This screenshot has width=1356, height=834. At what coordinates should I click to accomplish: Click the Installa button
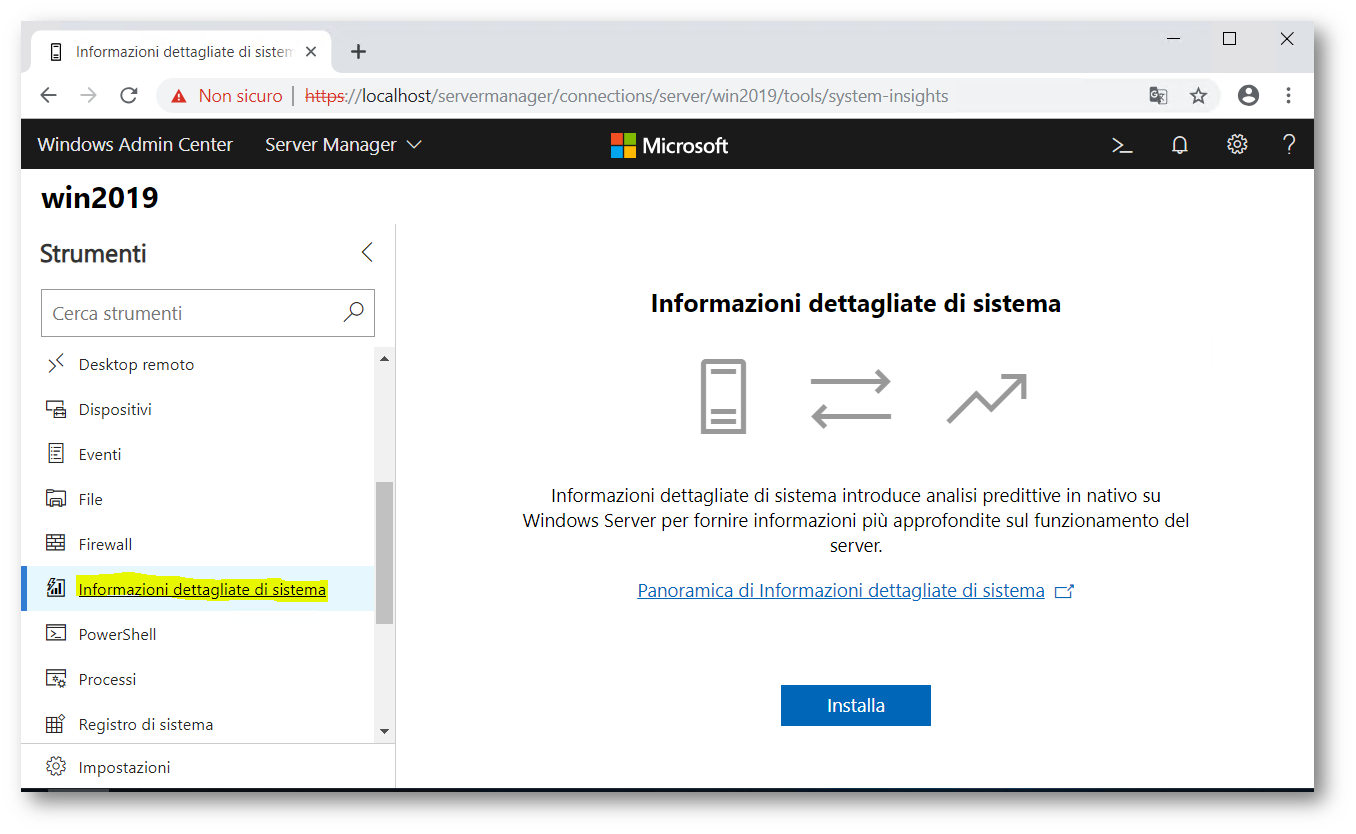coord(855,705)
